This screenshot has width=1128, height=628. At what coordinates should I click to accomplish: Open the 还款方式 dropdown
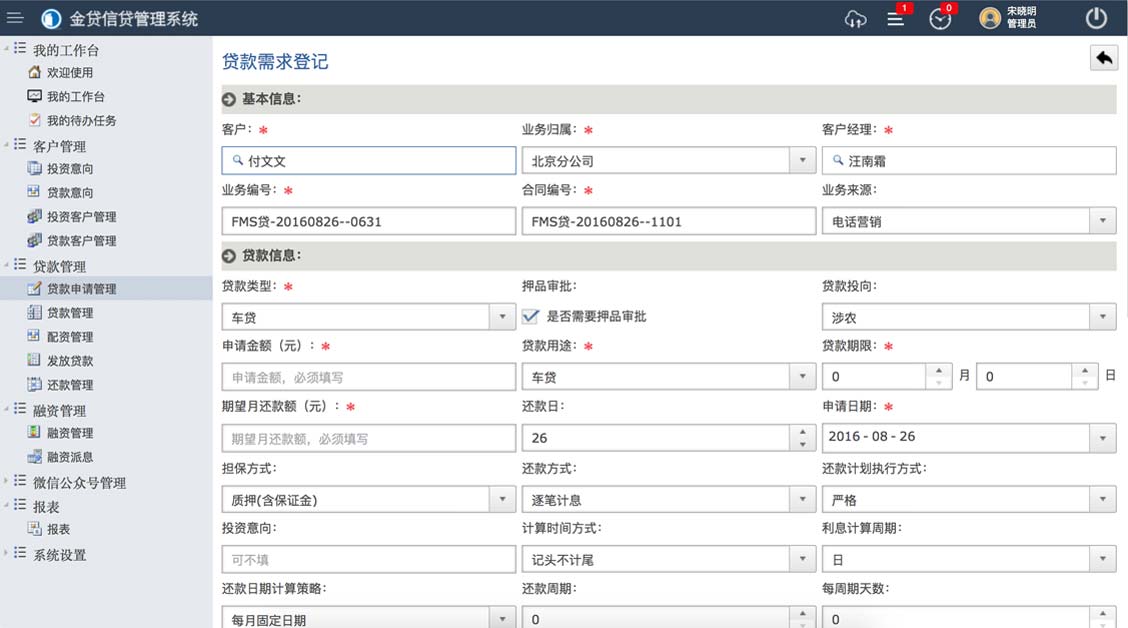pyautogui.click(x=802, y=499)
